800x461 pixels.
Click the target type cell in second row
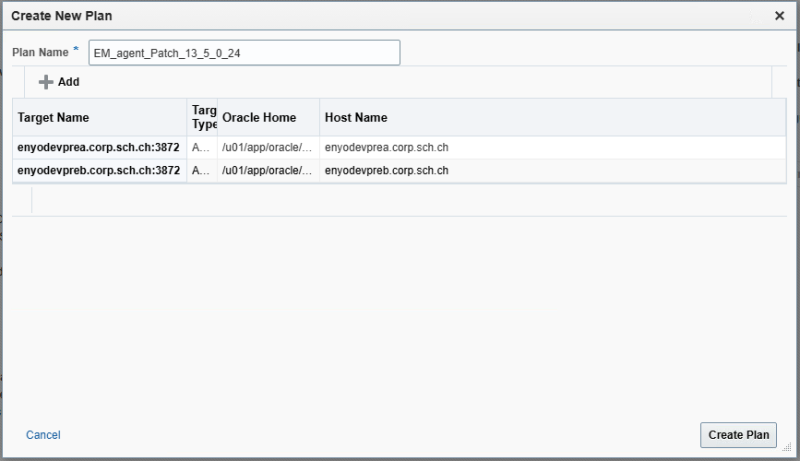point(201,171)
